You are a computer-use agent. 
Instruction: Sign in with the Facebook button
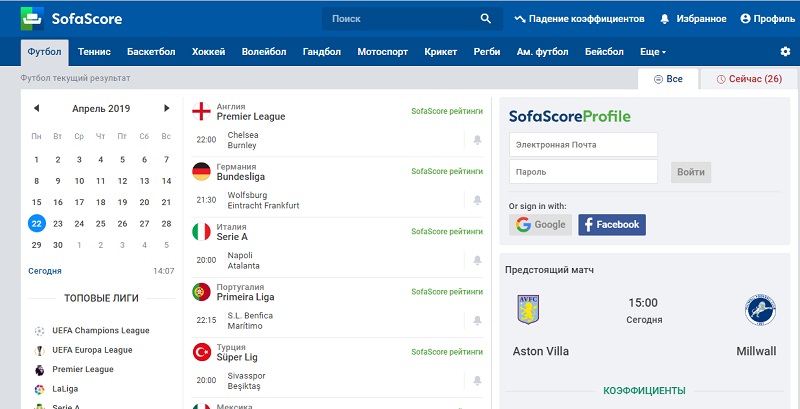(612, 225)
